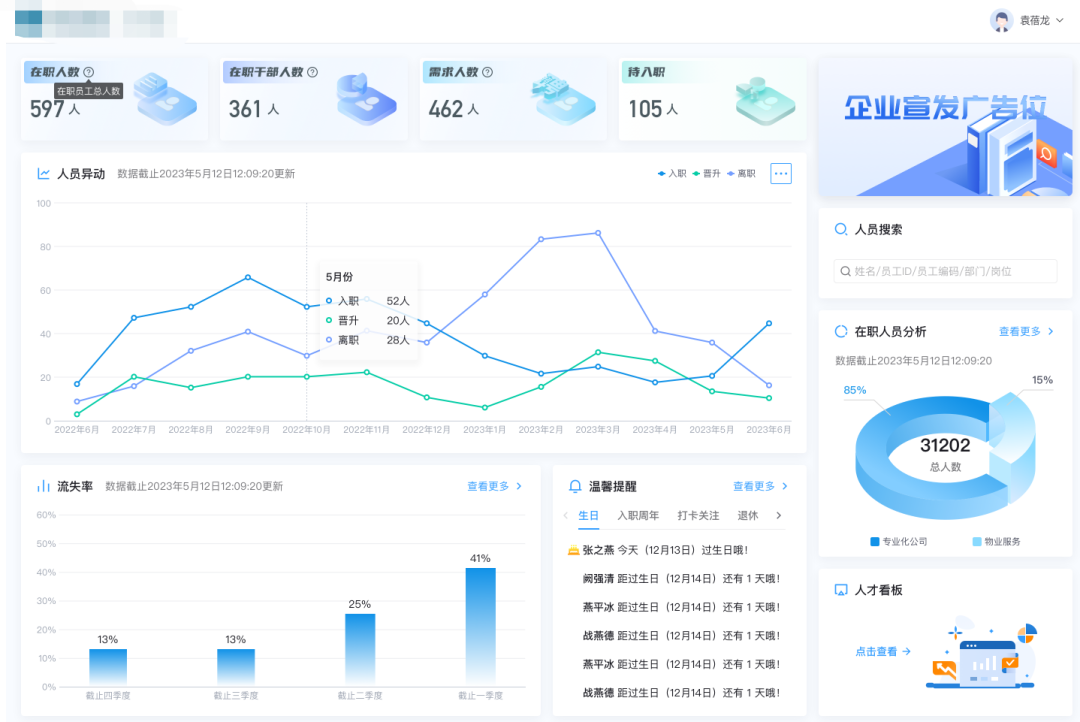Expand the 袁蓓龙 account dropdown arrow
This screenshot has width=1080, height=722.
pos(1060,21)
